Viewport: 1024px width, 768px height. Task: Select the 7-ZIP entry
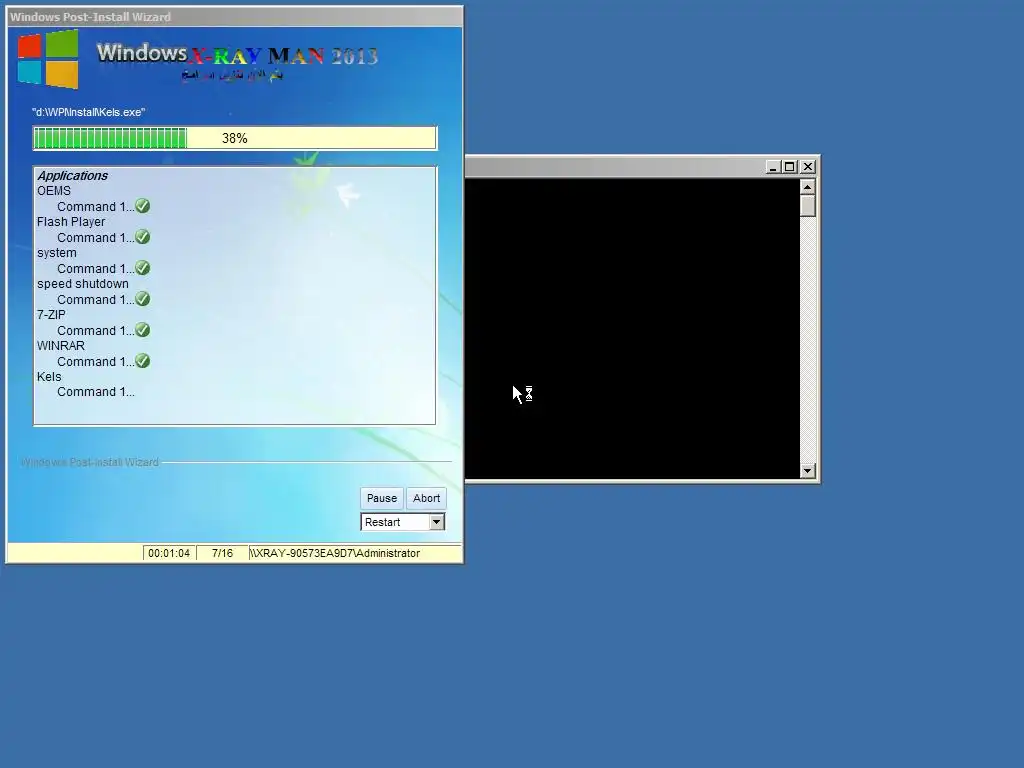(x=51, y=315)
